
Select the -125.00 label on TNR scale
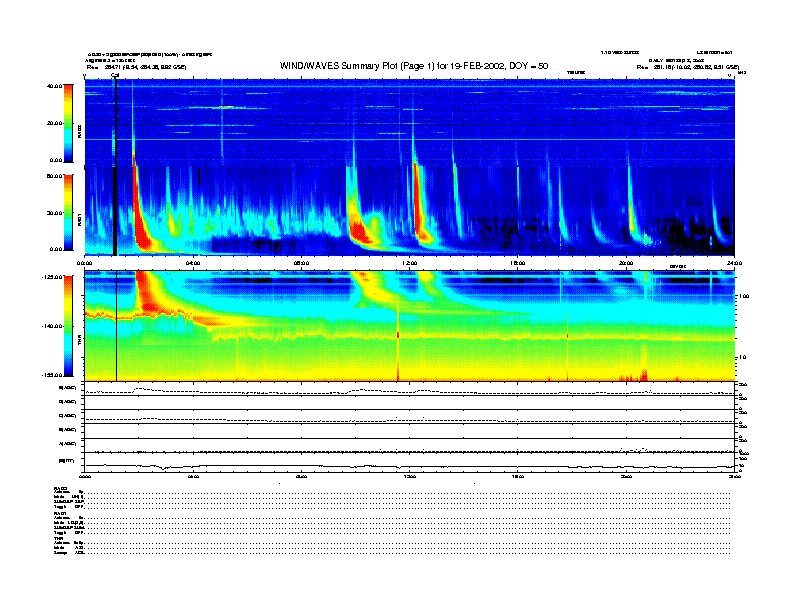pyautogui.click(x=52, y=277)
